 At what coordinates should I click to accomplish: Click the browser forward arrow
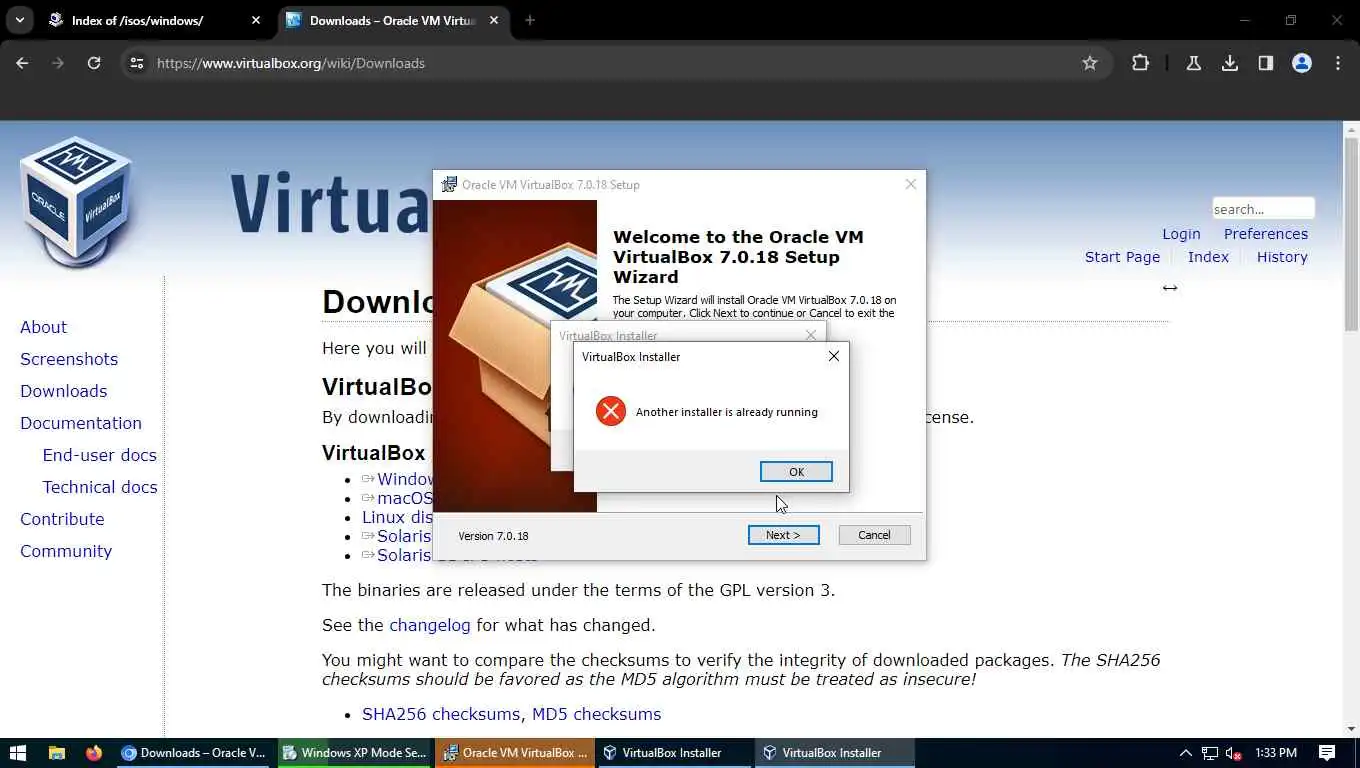58,63
